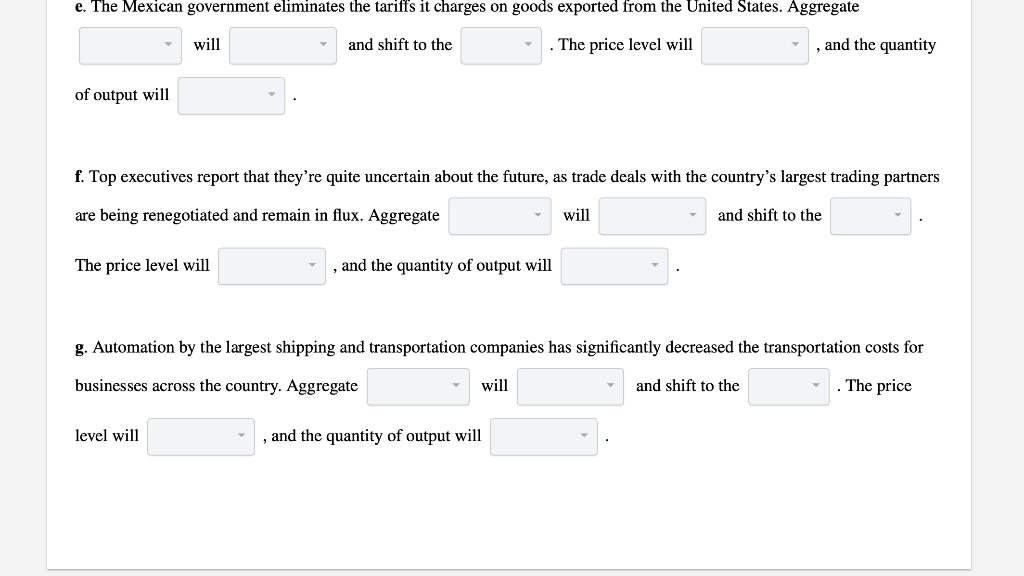Open the Aggregate dropdown in question g
1024x576 pixels.
tap(418, 386)
